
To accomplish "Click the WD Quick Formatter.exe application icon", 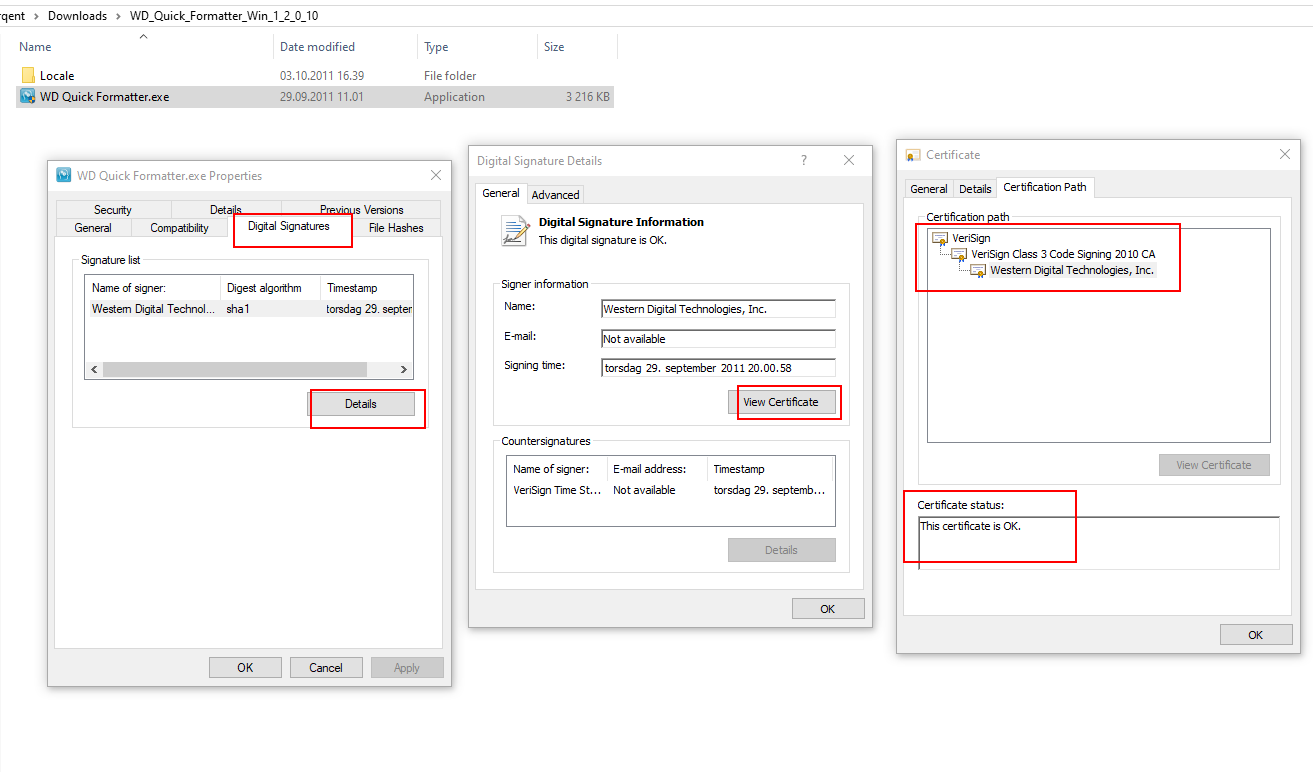I will tap(28, 97).
